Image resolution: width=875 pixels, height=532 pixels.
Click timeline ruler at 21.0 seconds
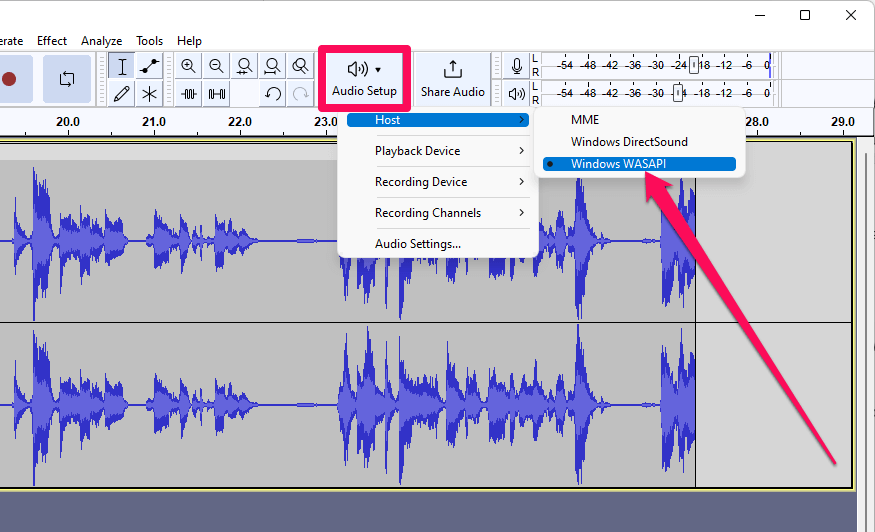coord(153,122)
